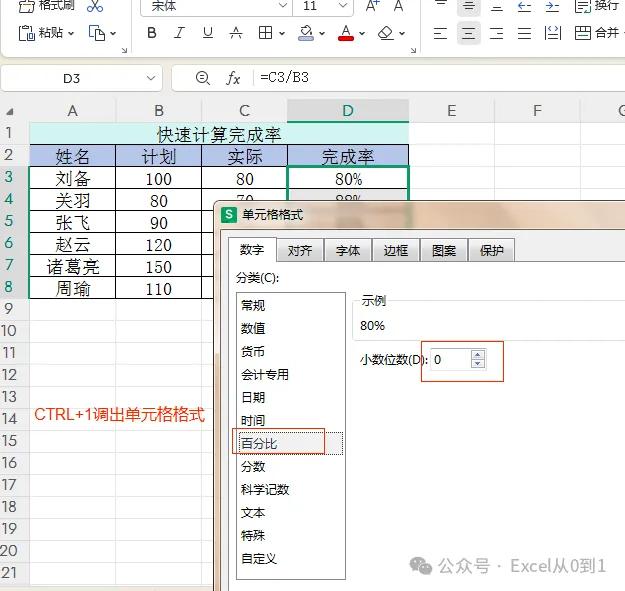Select the 货币 category
The width and height of the screenshot is (625, 591).
click(291, 351)
